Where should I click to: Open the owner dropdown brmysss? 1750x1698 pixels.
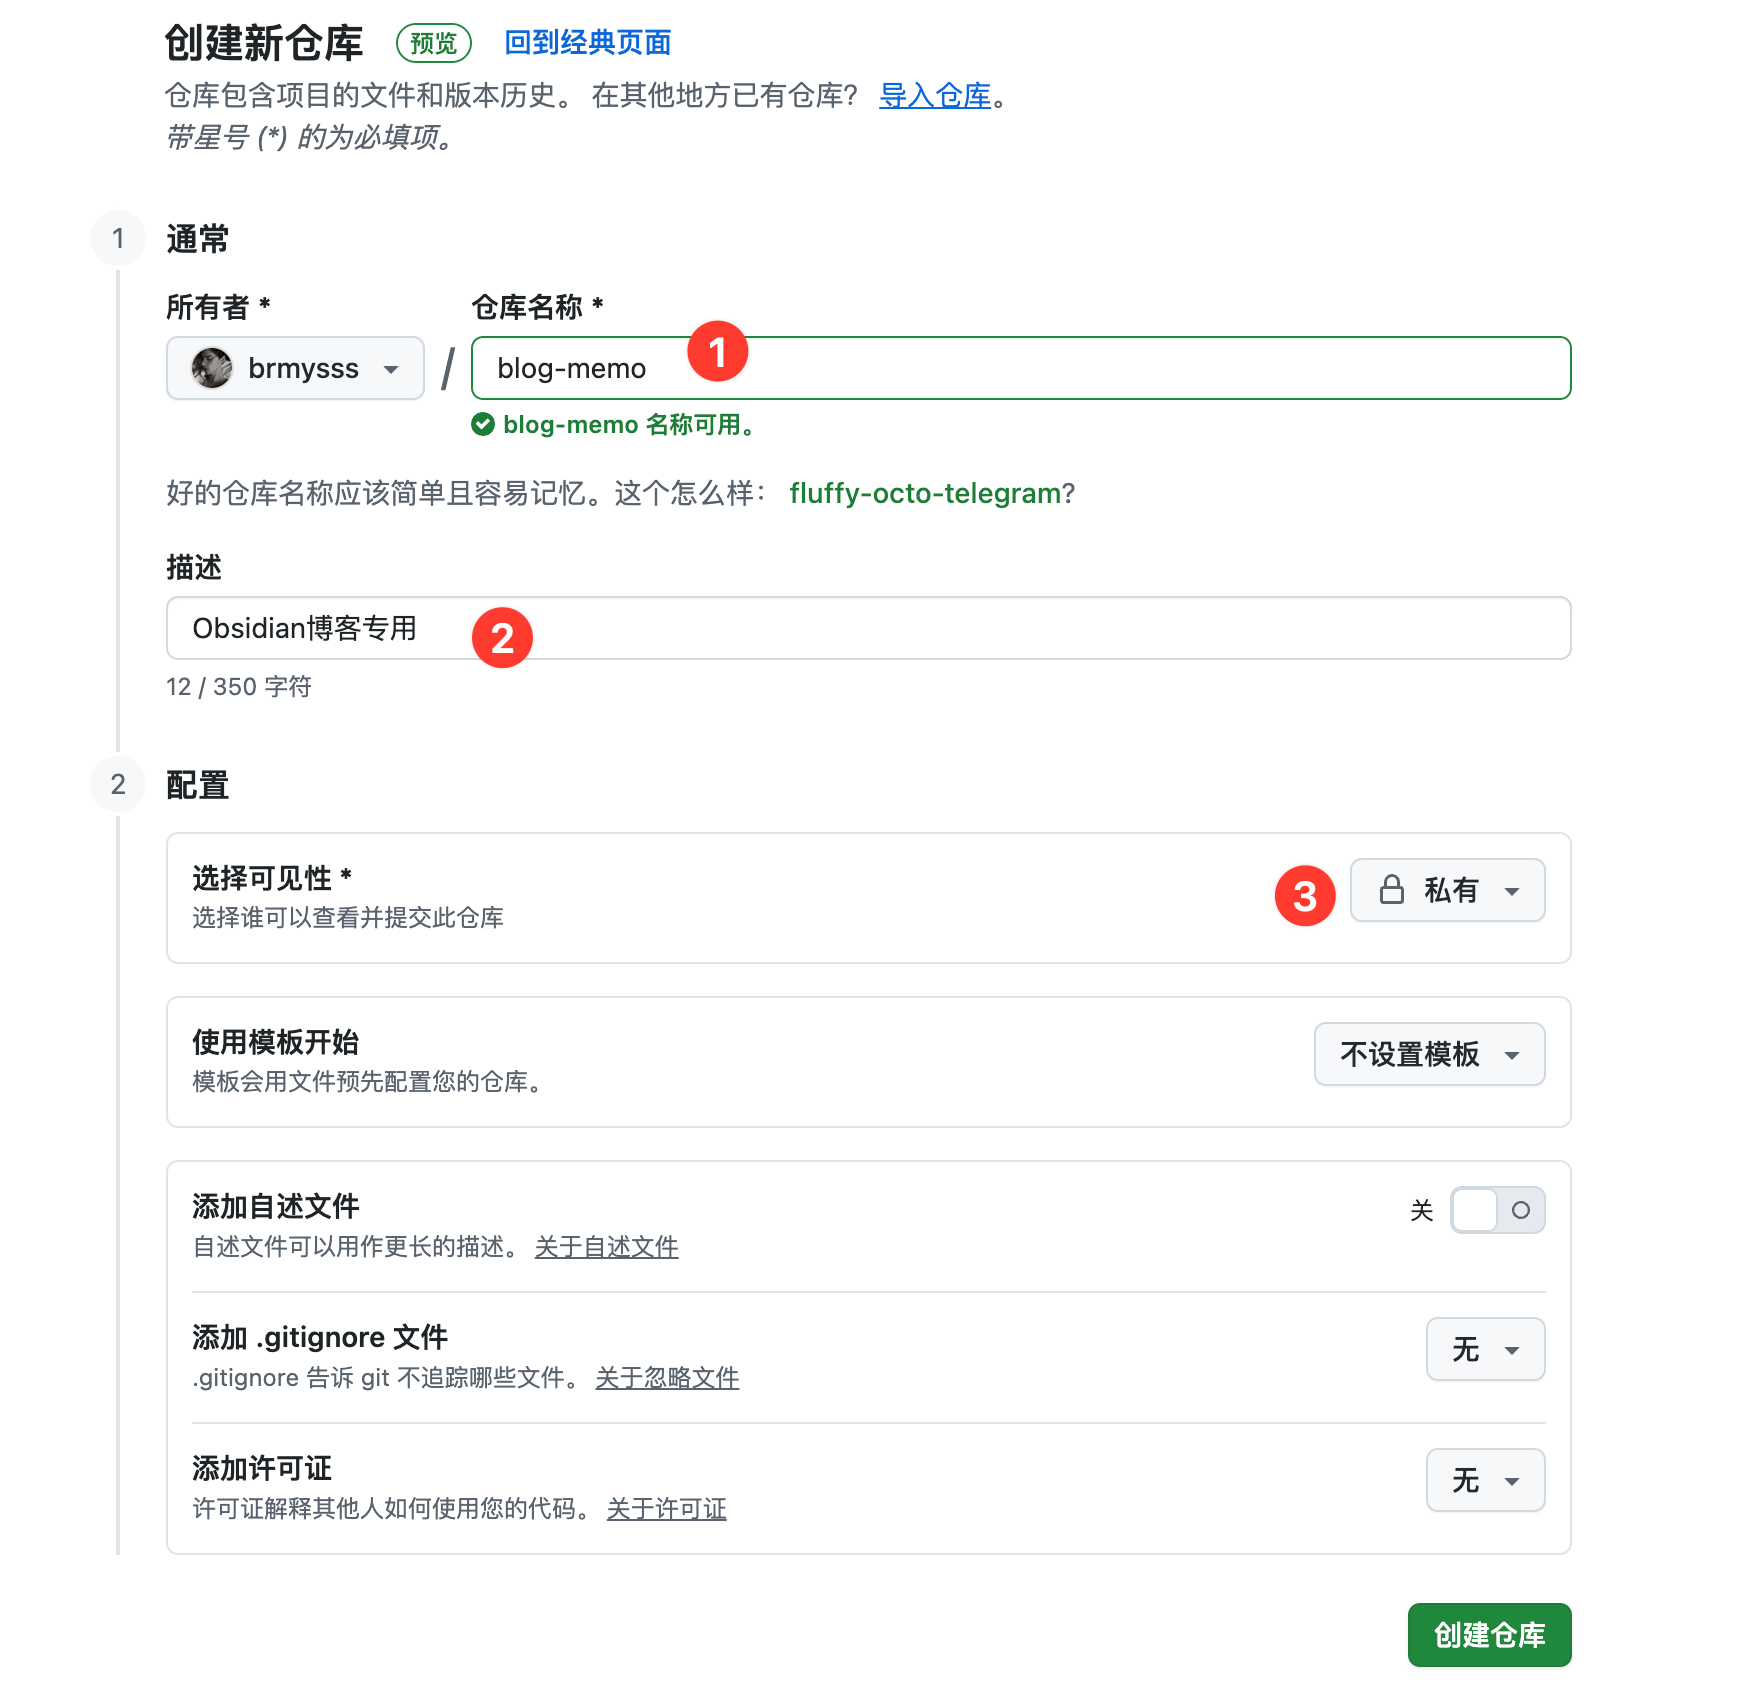point(295,368)
